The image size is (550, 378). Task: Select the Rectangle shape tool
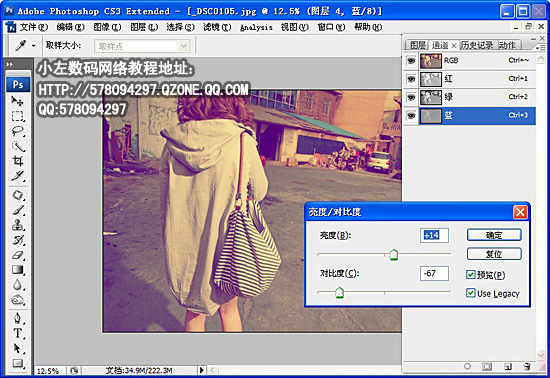point(18,363)
